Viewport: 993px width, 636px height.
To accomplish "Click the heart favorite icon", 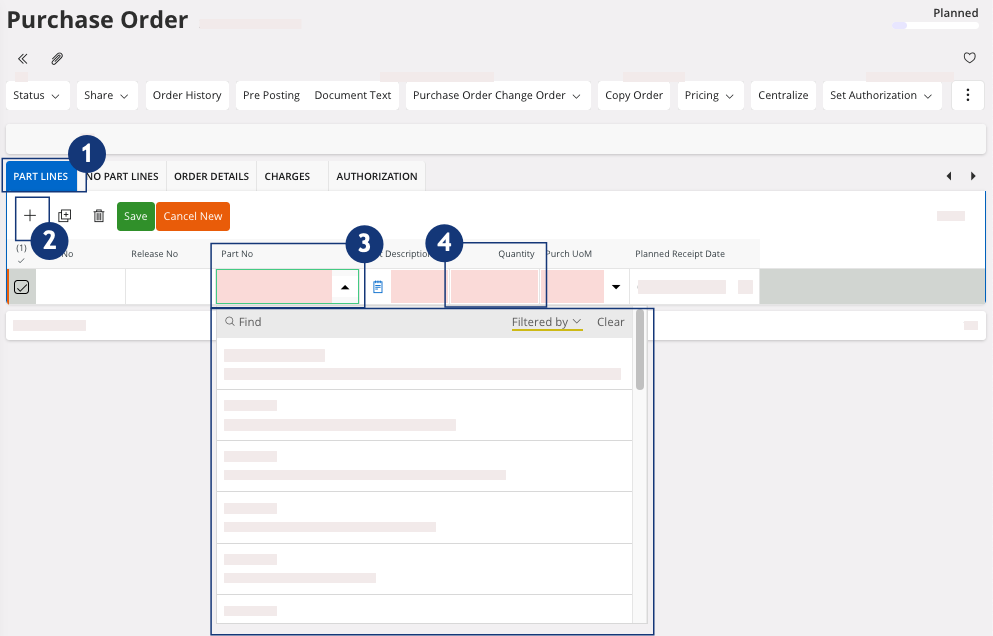I will [x=969, y=59].
